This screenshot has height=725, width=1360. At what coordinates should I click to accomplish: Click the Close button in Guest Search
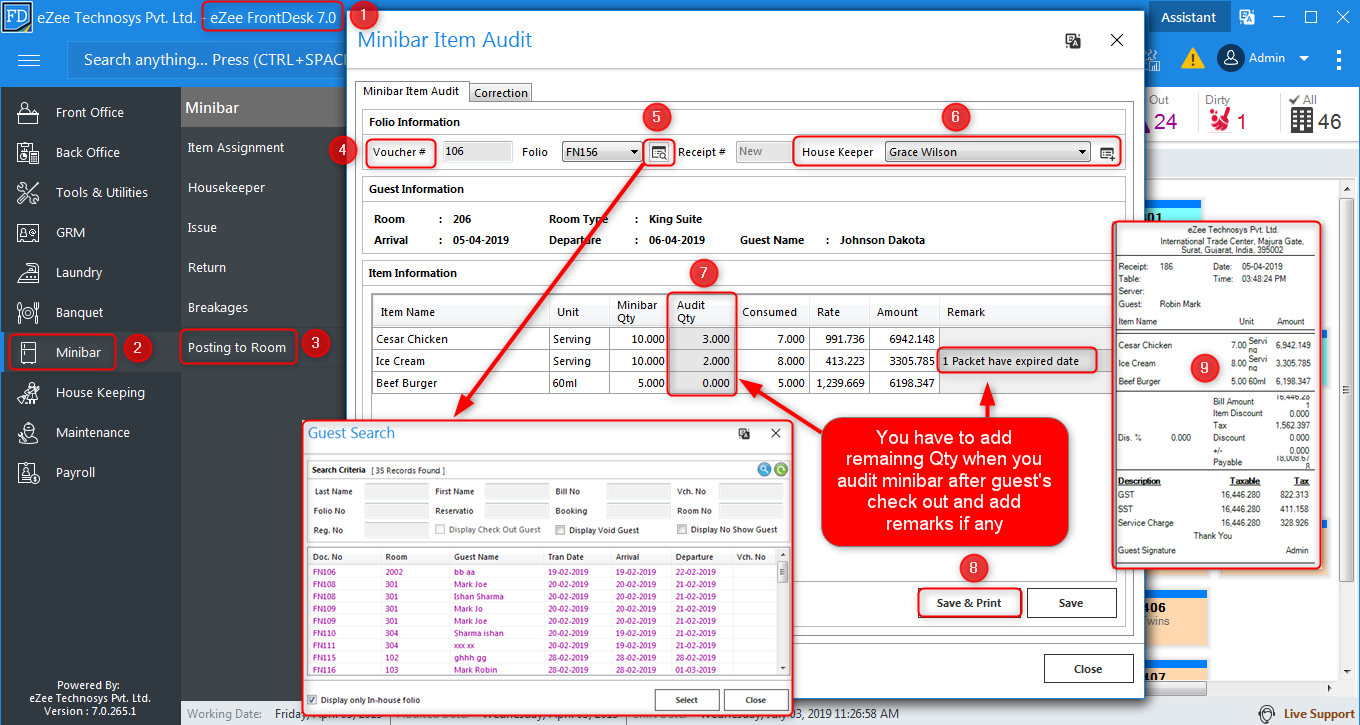coord(756,700)
